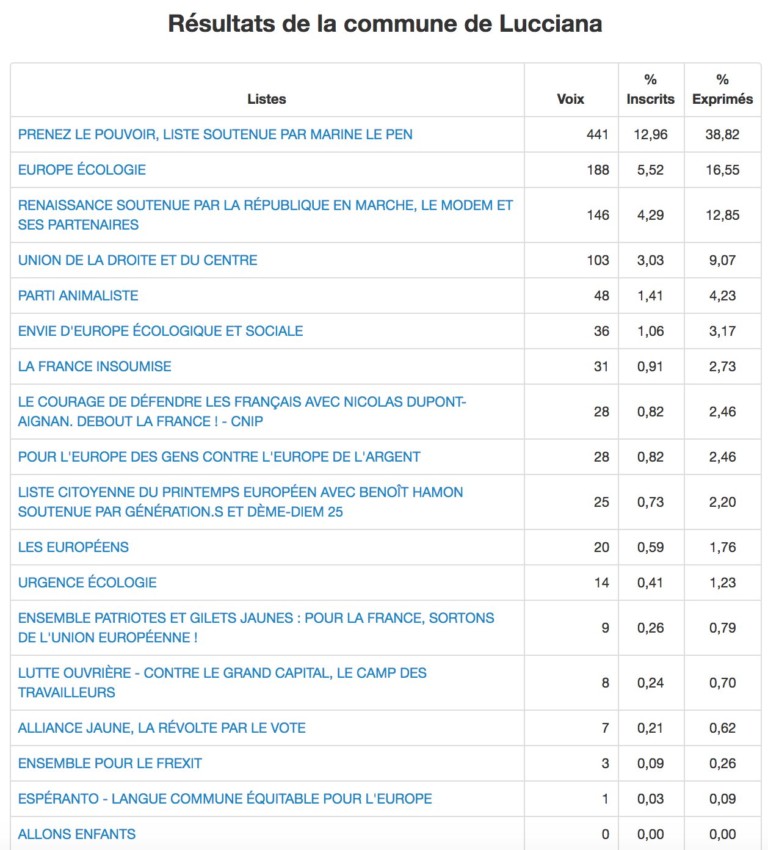Click the % Exprimés column header

click(x=722, y=89)
